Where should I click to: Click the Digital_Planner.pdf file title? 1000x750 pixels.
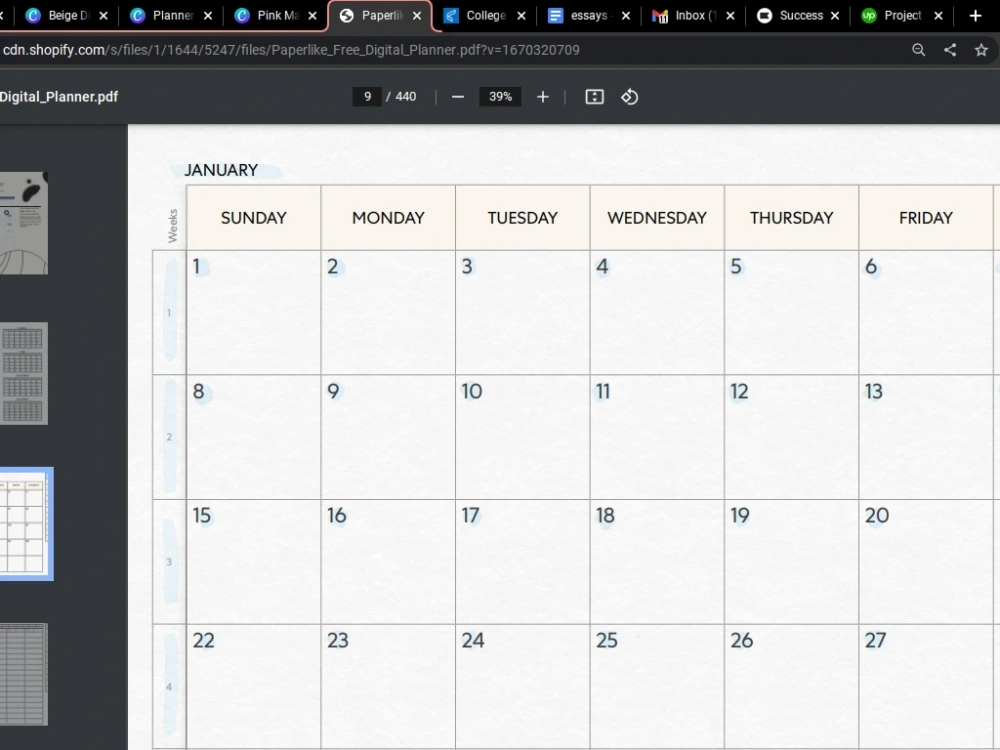point(59,97)
